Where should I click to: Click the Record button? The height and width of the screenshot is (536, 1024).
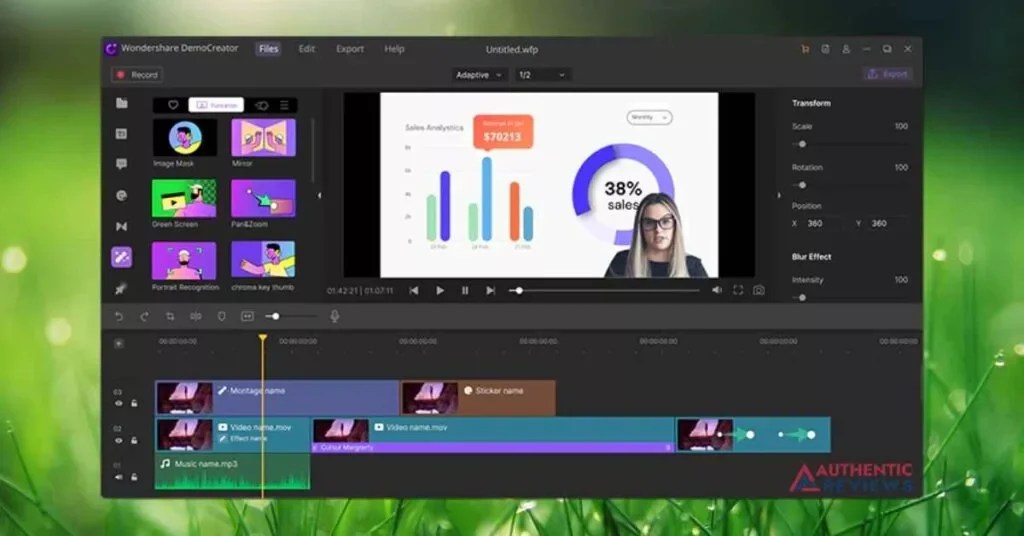click(137, 75)
